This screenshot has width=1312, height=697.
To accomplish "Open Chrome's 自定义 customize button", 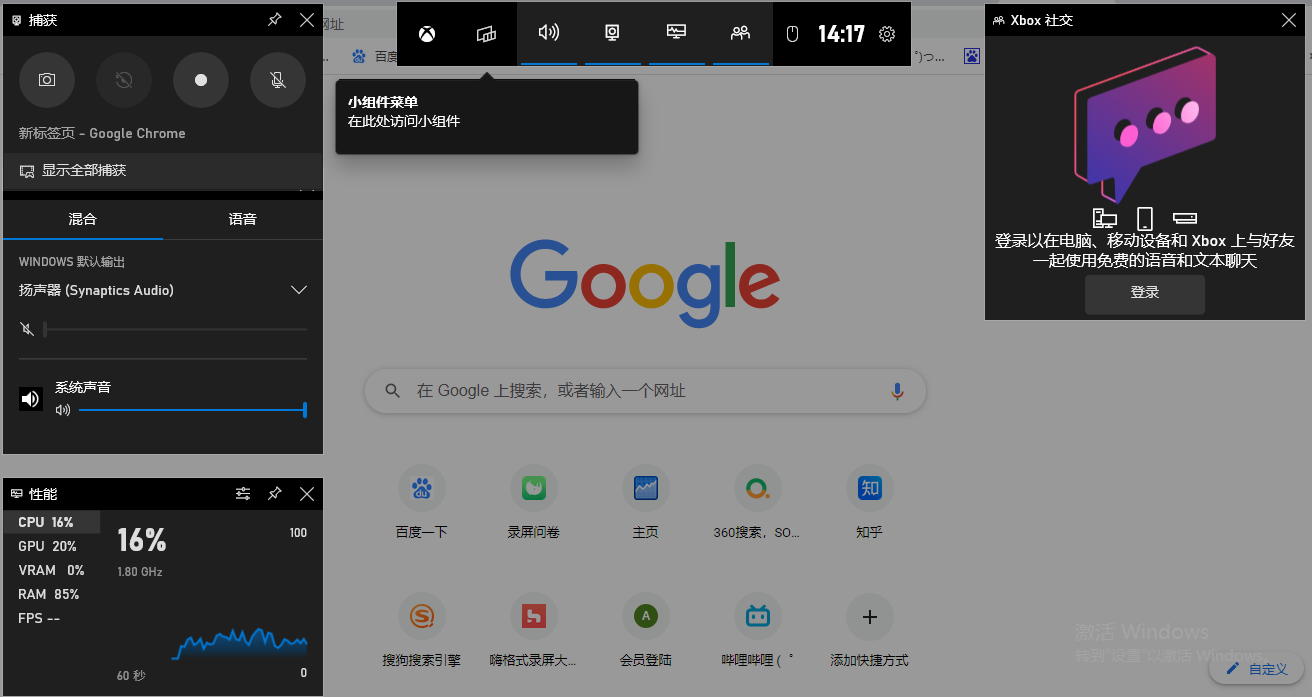I will 1258,669.
